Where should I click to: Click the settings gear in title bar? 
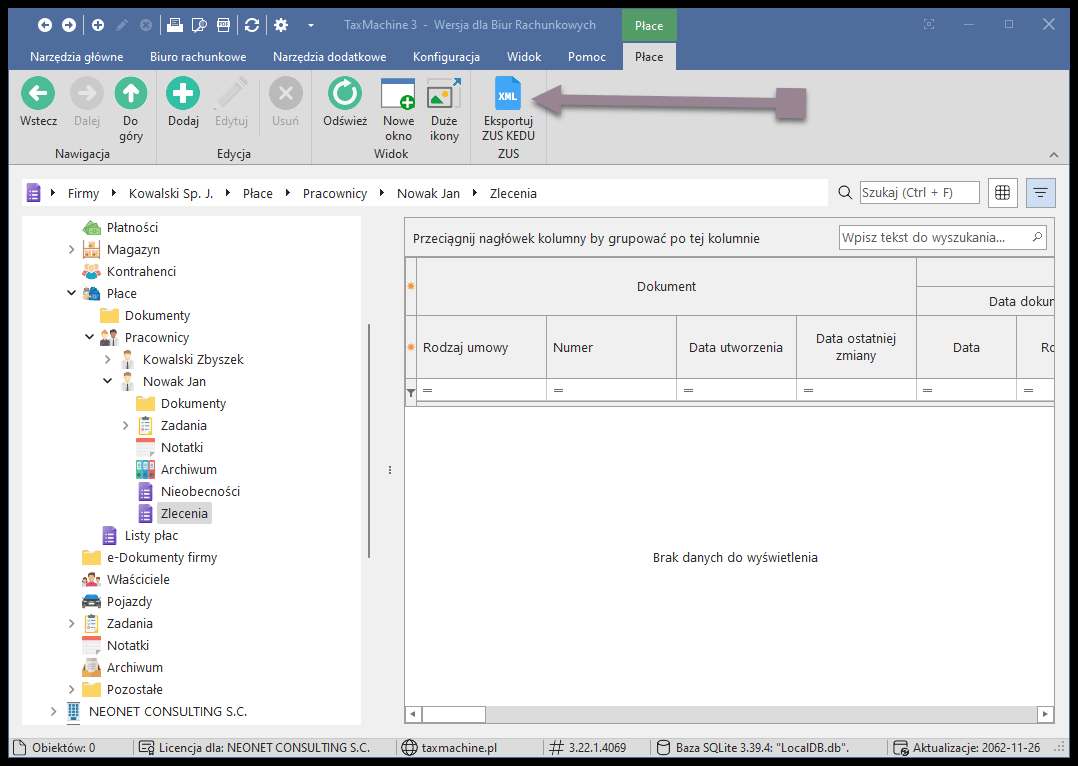click(281, 25)
